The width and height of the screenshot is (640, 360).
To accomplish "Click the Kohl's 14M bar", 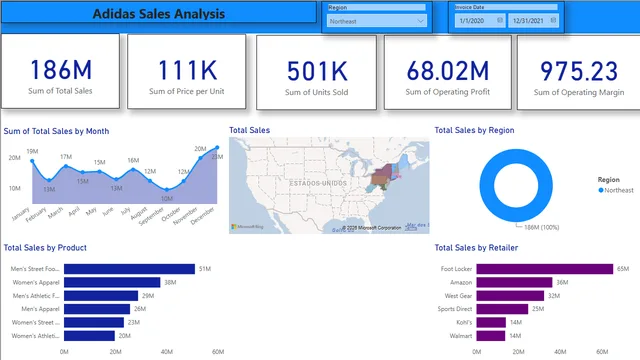I will 491,322.
